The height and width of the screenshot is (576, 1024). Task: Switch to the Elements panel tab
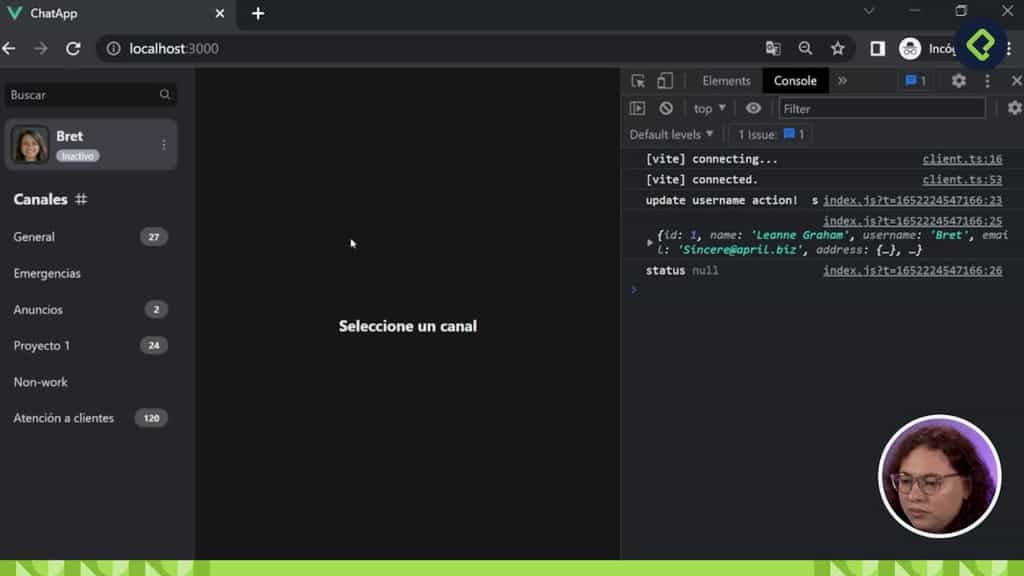click(x=725, y=80)
